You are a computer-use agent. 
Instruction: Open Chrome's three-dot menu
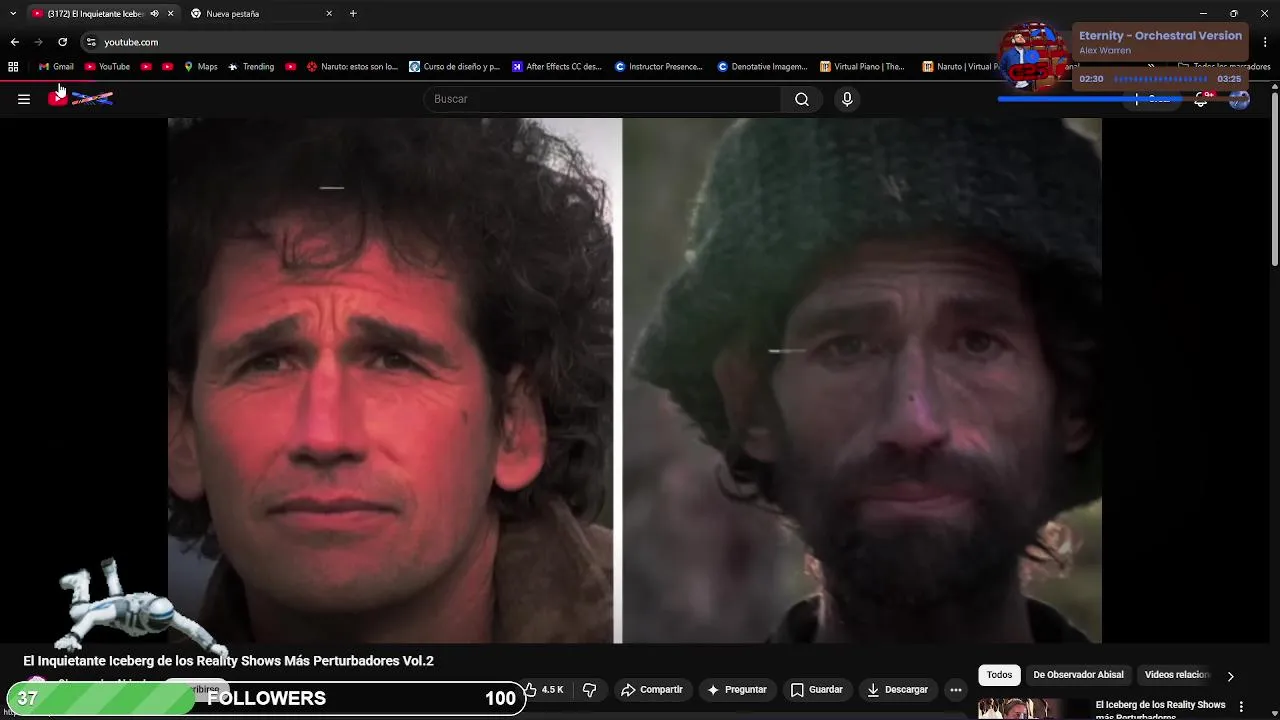(1266, 42)
